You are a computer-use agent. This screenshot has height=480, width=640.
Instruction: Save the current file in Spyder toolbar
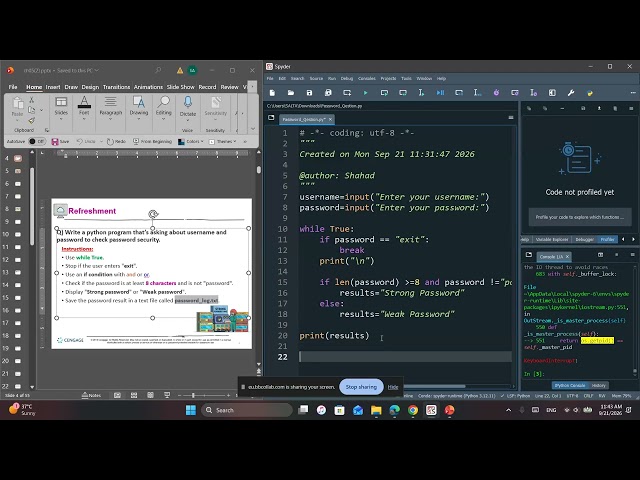click(309, 93)
